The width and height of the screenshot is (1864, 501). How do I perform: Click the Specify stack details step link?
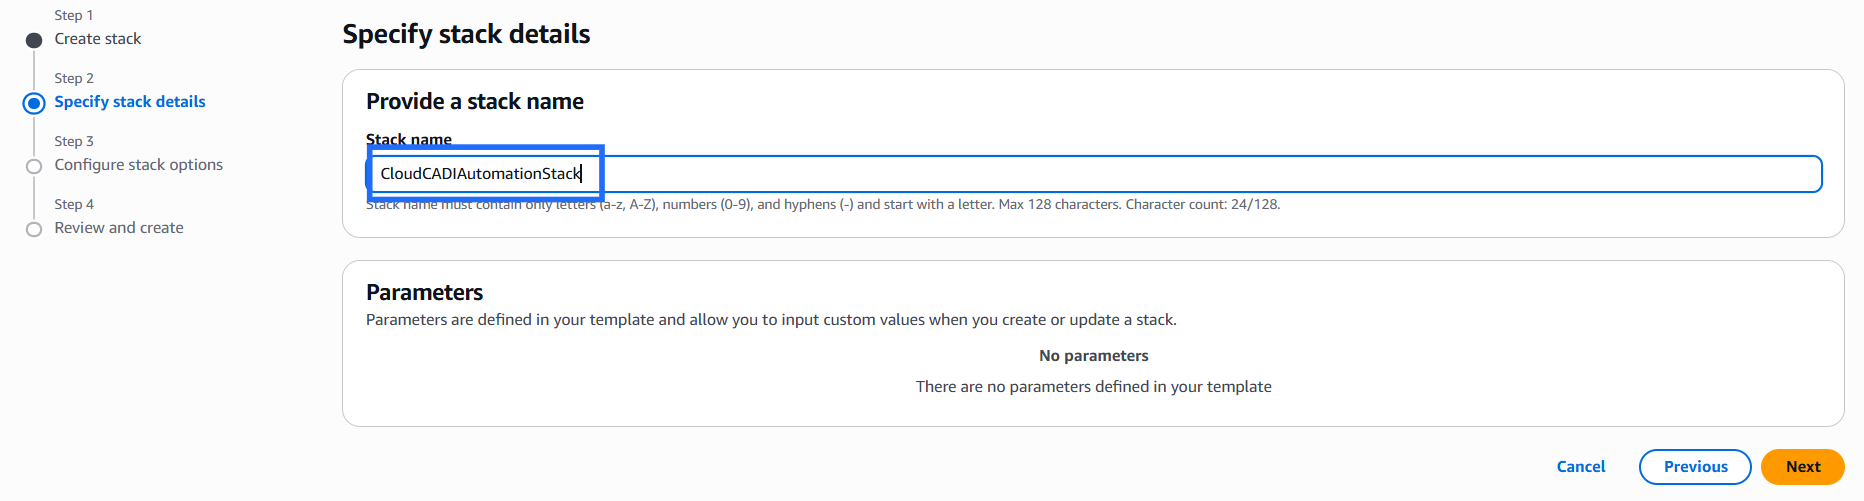129,102
